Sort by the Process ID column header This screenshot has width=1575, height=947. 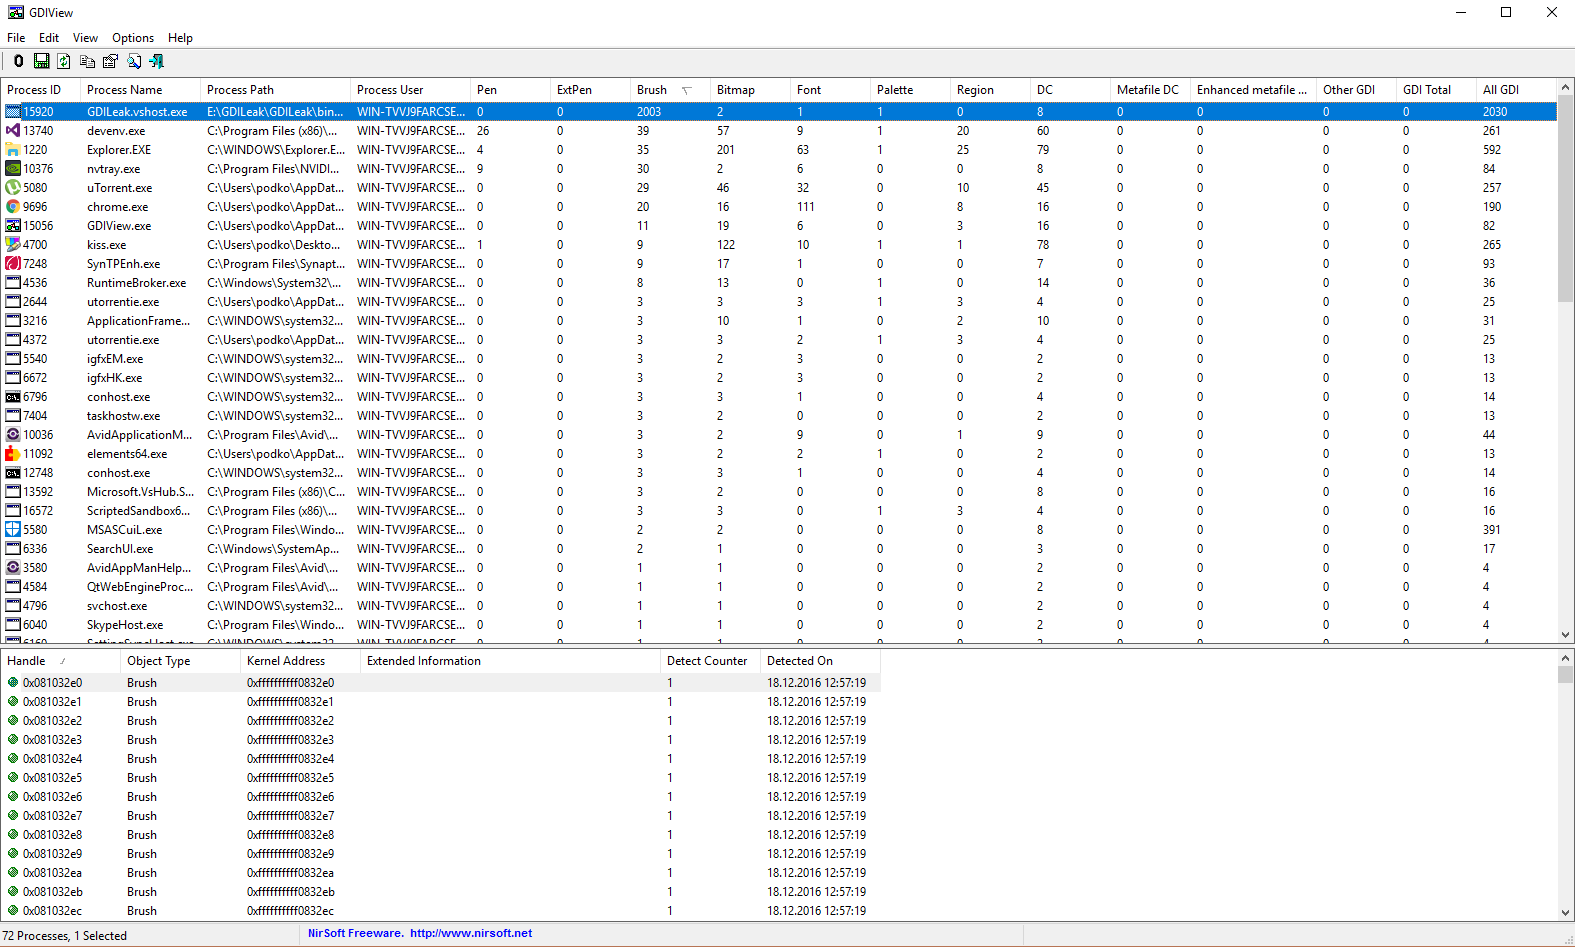(41, 90)
